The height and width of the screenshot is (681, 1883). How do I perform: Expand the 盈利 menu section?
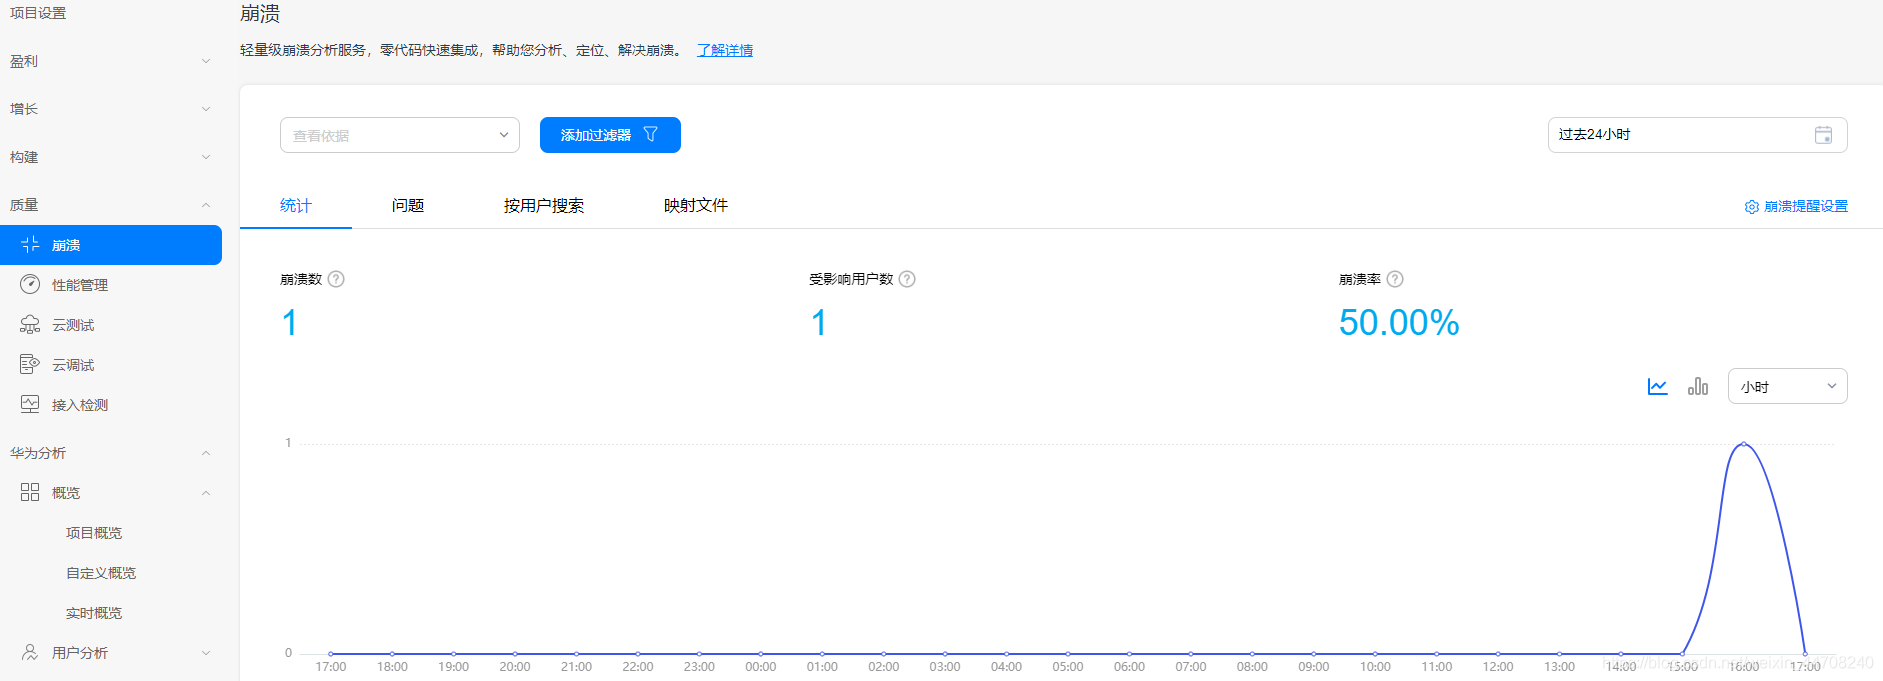tap(206, 61)
